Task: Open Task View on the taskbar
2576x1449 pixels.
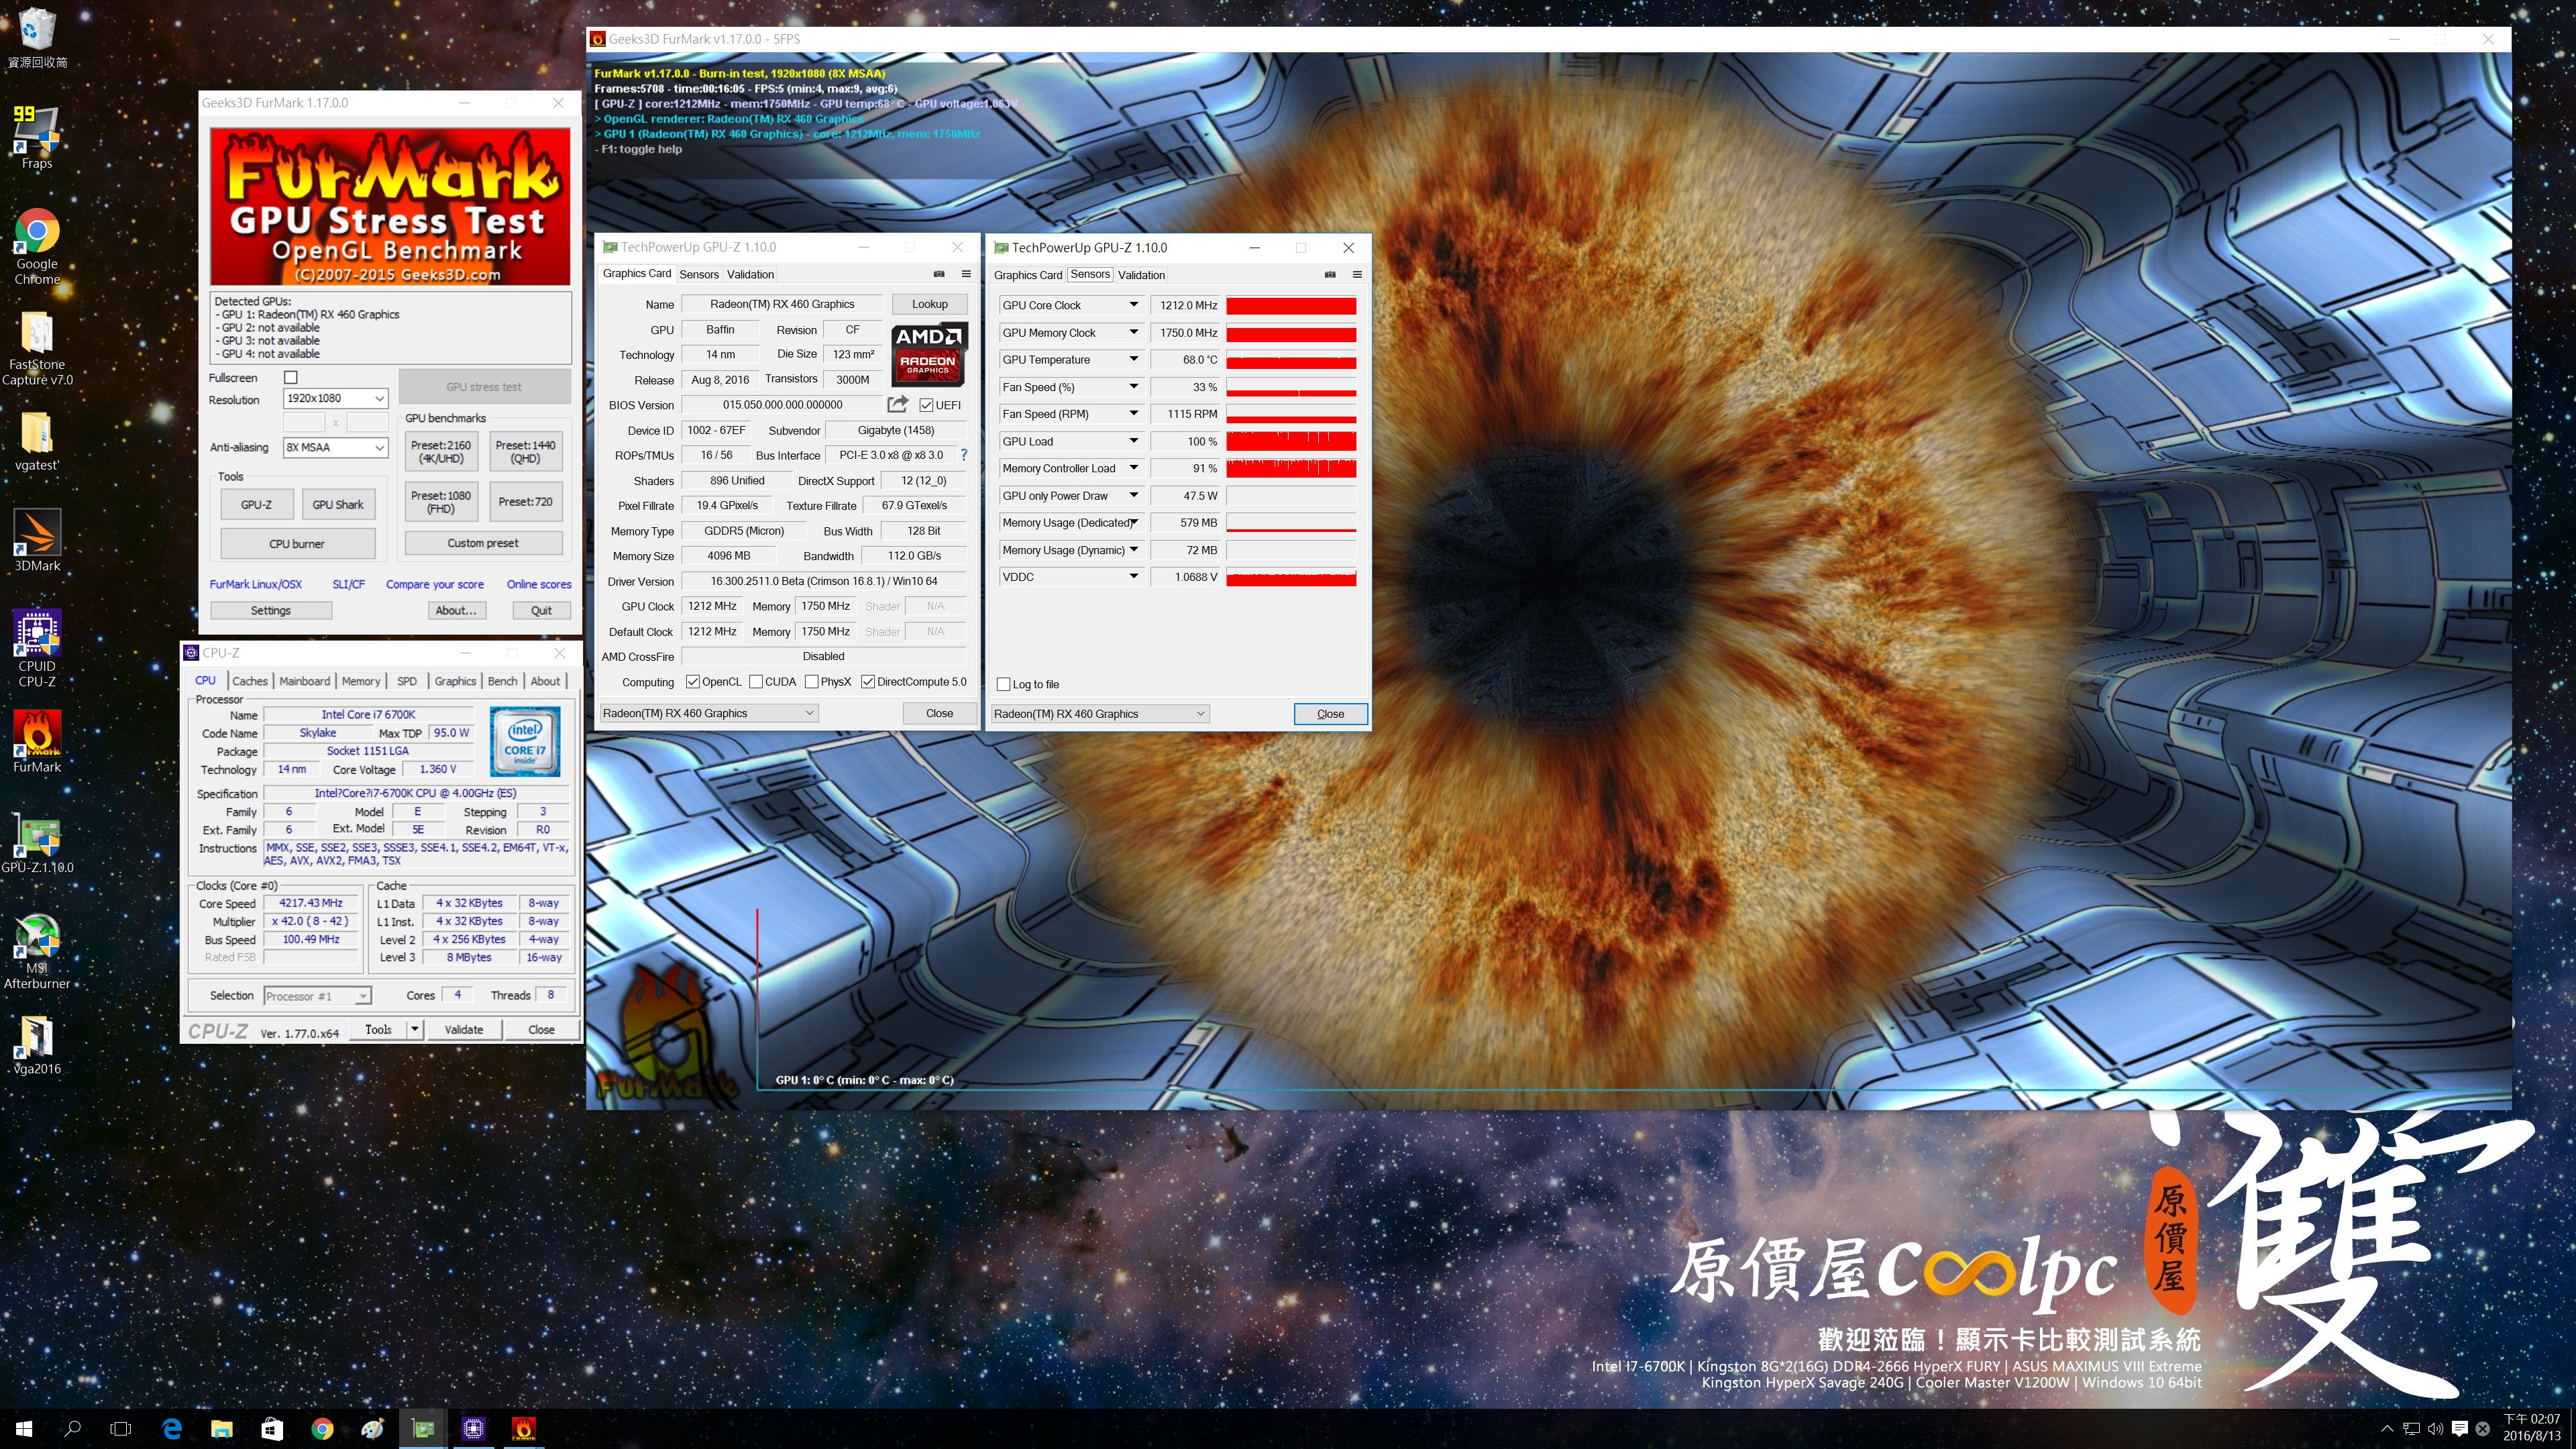Action: pyautogui.click(x=121, y=1429)
